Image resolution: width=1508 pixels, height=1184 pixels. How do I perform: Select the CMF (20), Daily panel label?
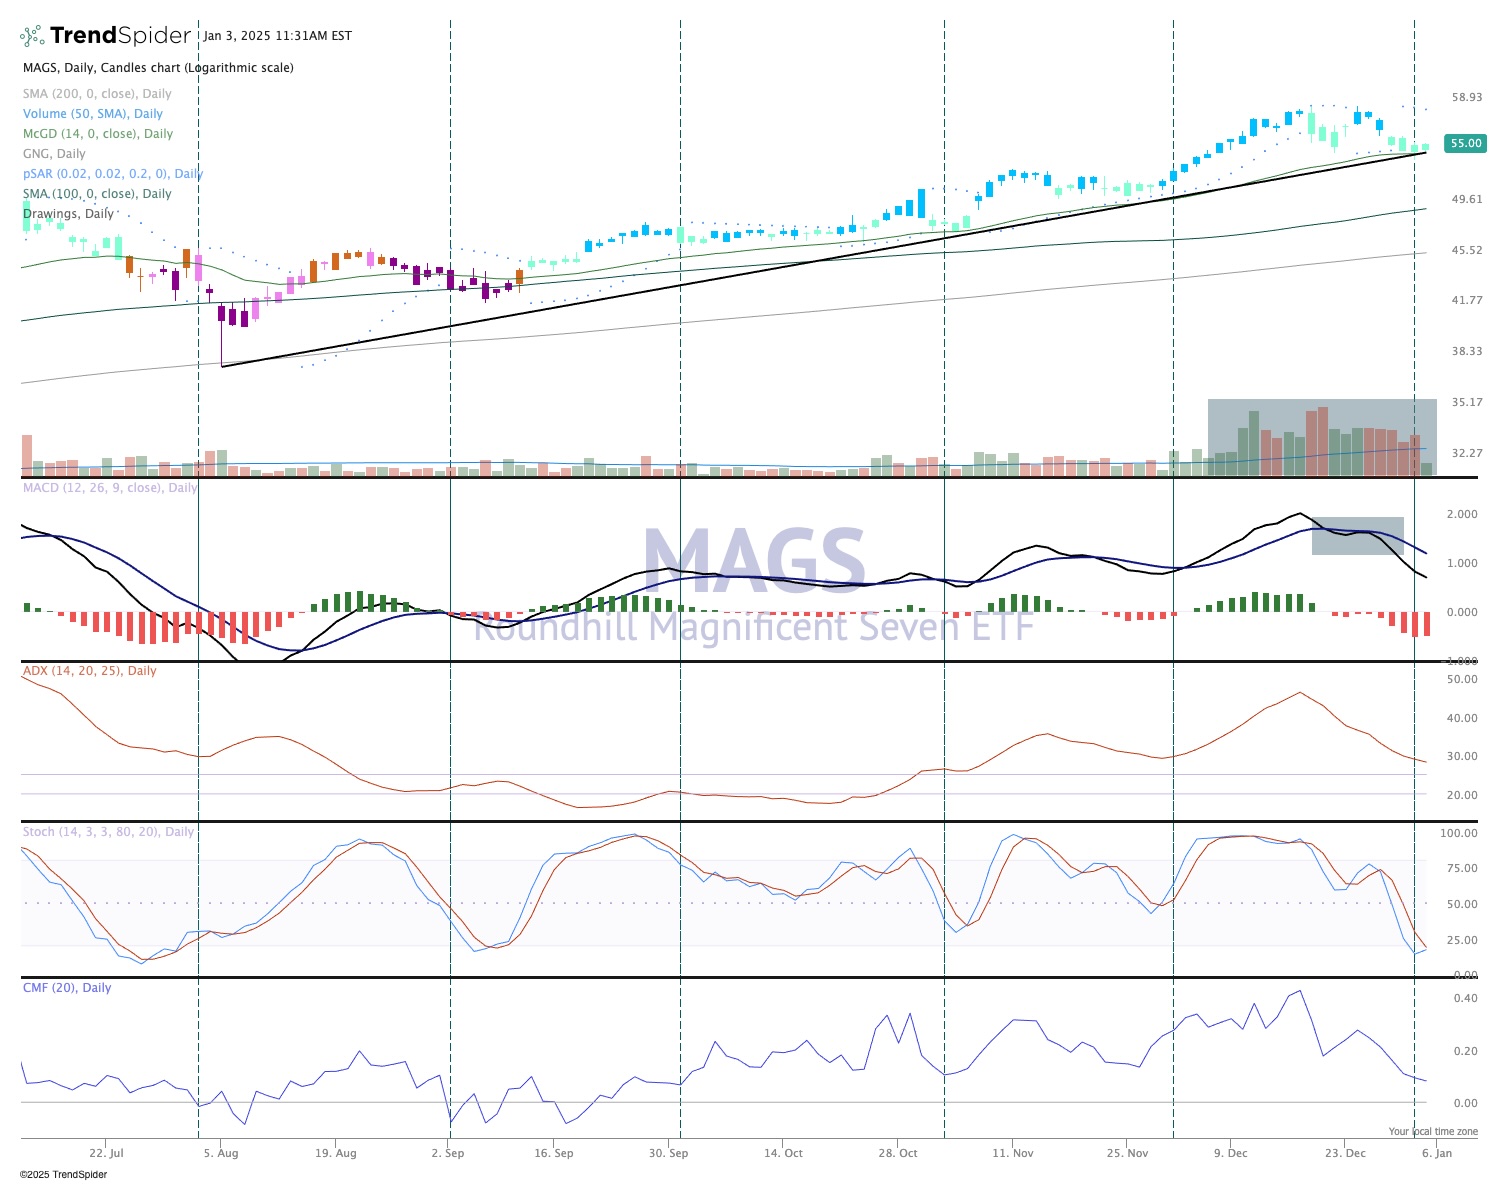point(67,988)
